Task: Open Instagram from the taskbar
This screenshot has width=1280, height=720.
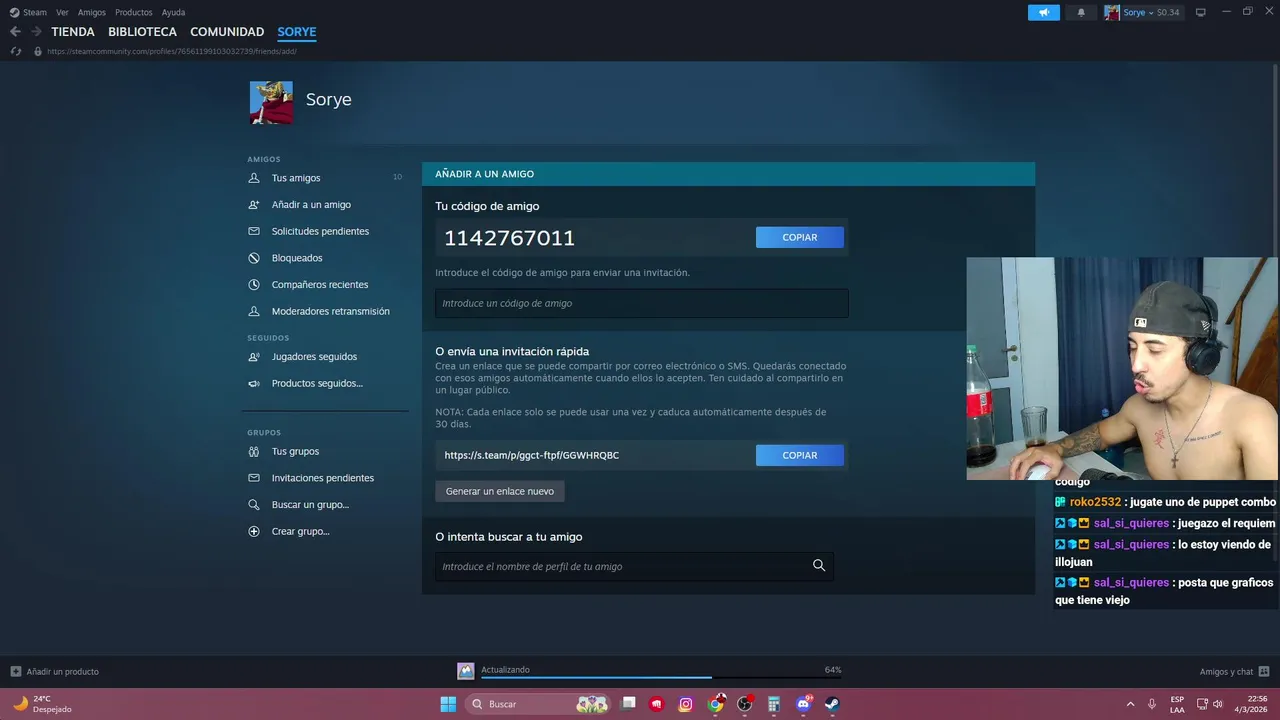Action: [686, 704]
